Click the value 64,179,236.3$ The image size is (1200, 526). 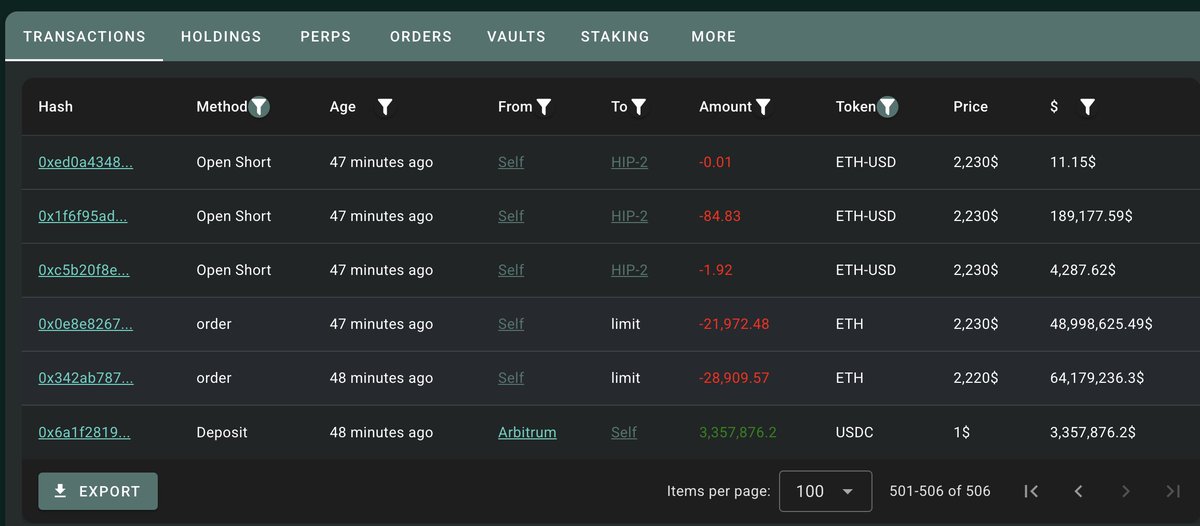click(x=1097, y=378)
